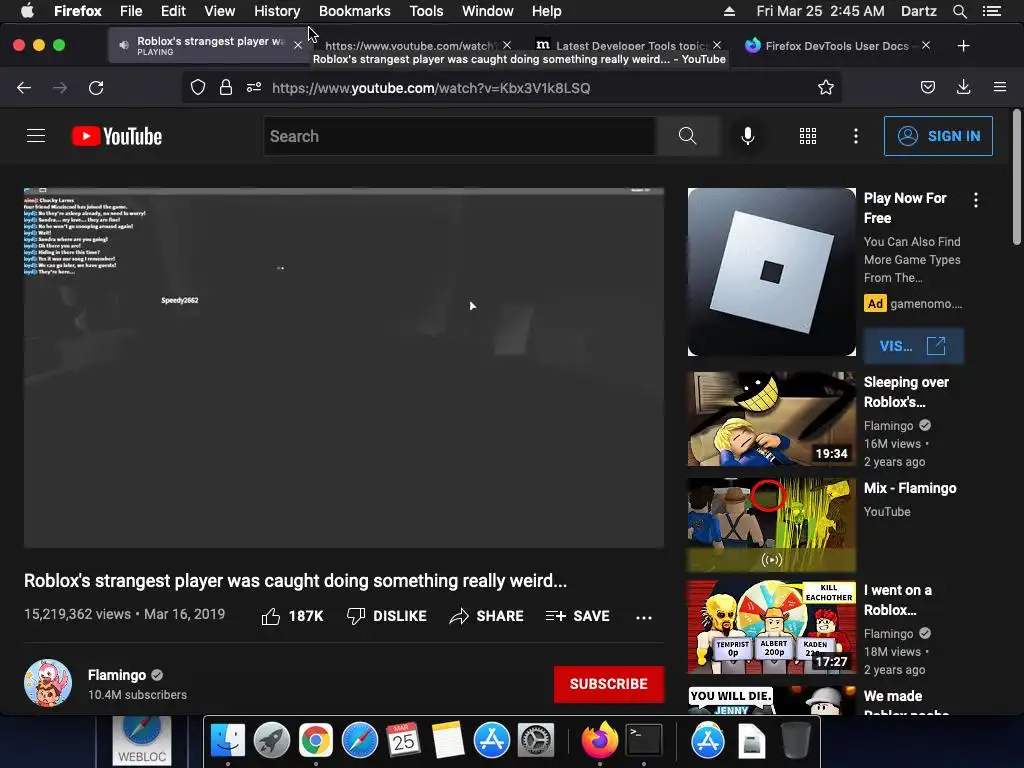Open more actions ellipsis under the video
The height and width of the screenshot is (768, 1024).
644,617
